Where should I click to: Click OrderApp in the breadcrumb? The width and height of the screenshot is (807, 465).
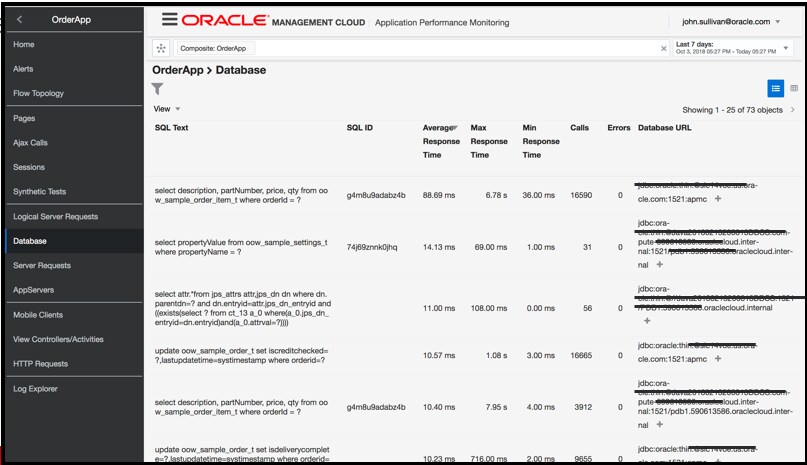pos(178,70)
